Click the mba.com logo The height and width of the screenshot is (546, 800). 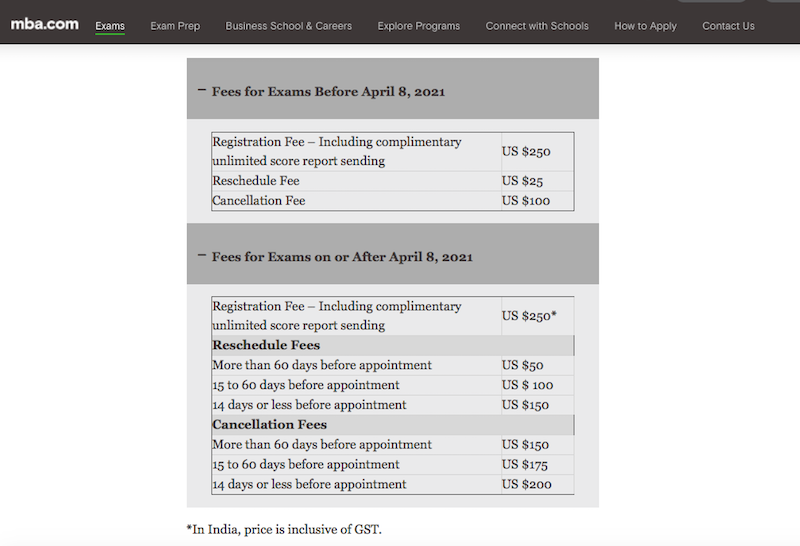44,25
